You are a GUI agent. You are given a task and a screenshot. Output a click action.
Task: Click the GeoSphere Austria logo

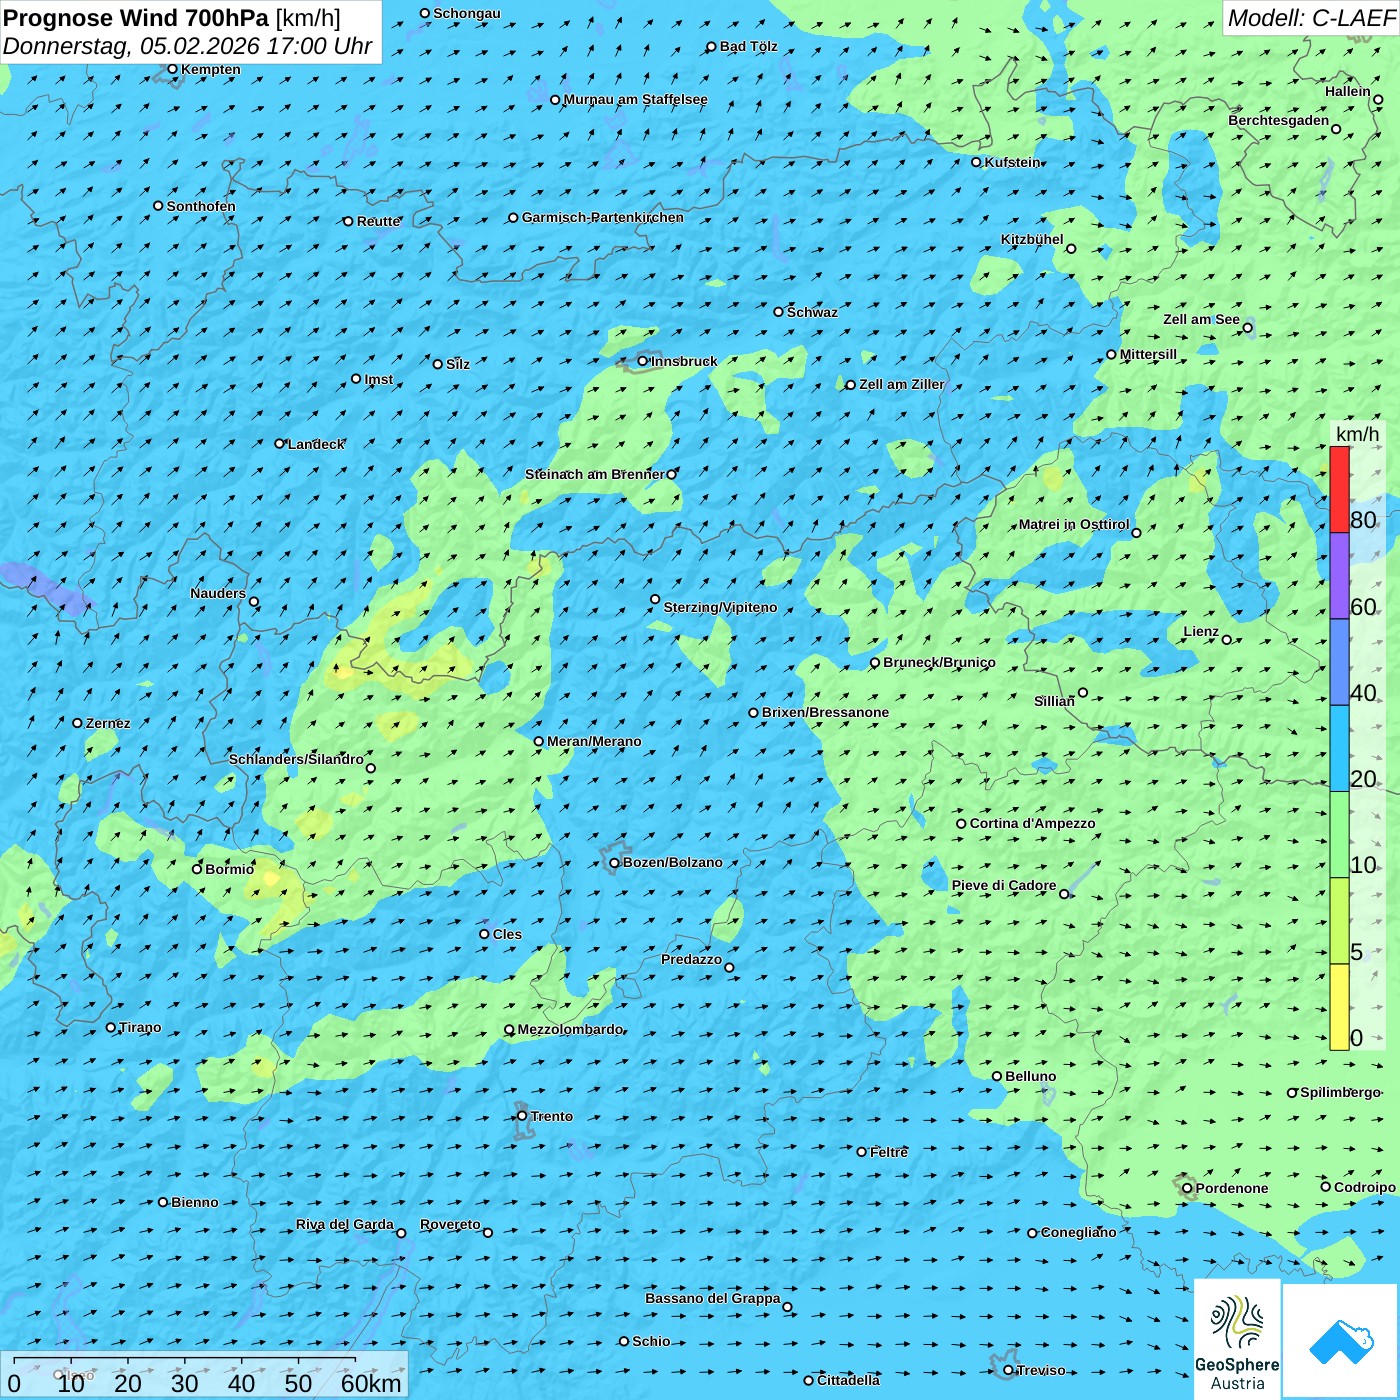click(x=1237, y=1340)
